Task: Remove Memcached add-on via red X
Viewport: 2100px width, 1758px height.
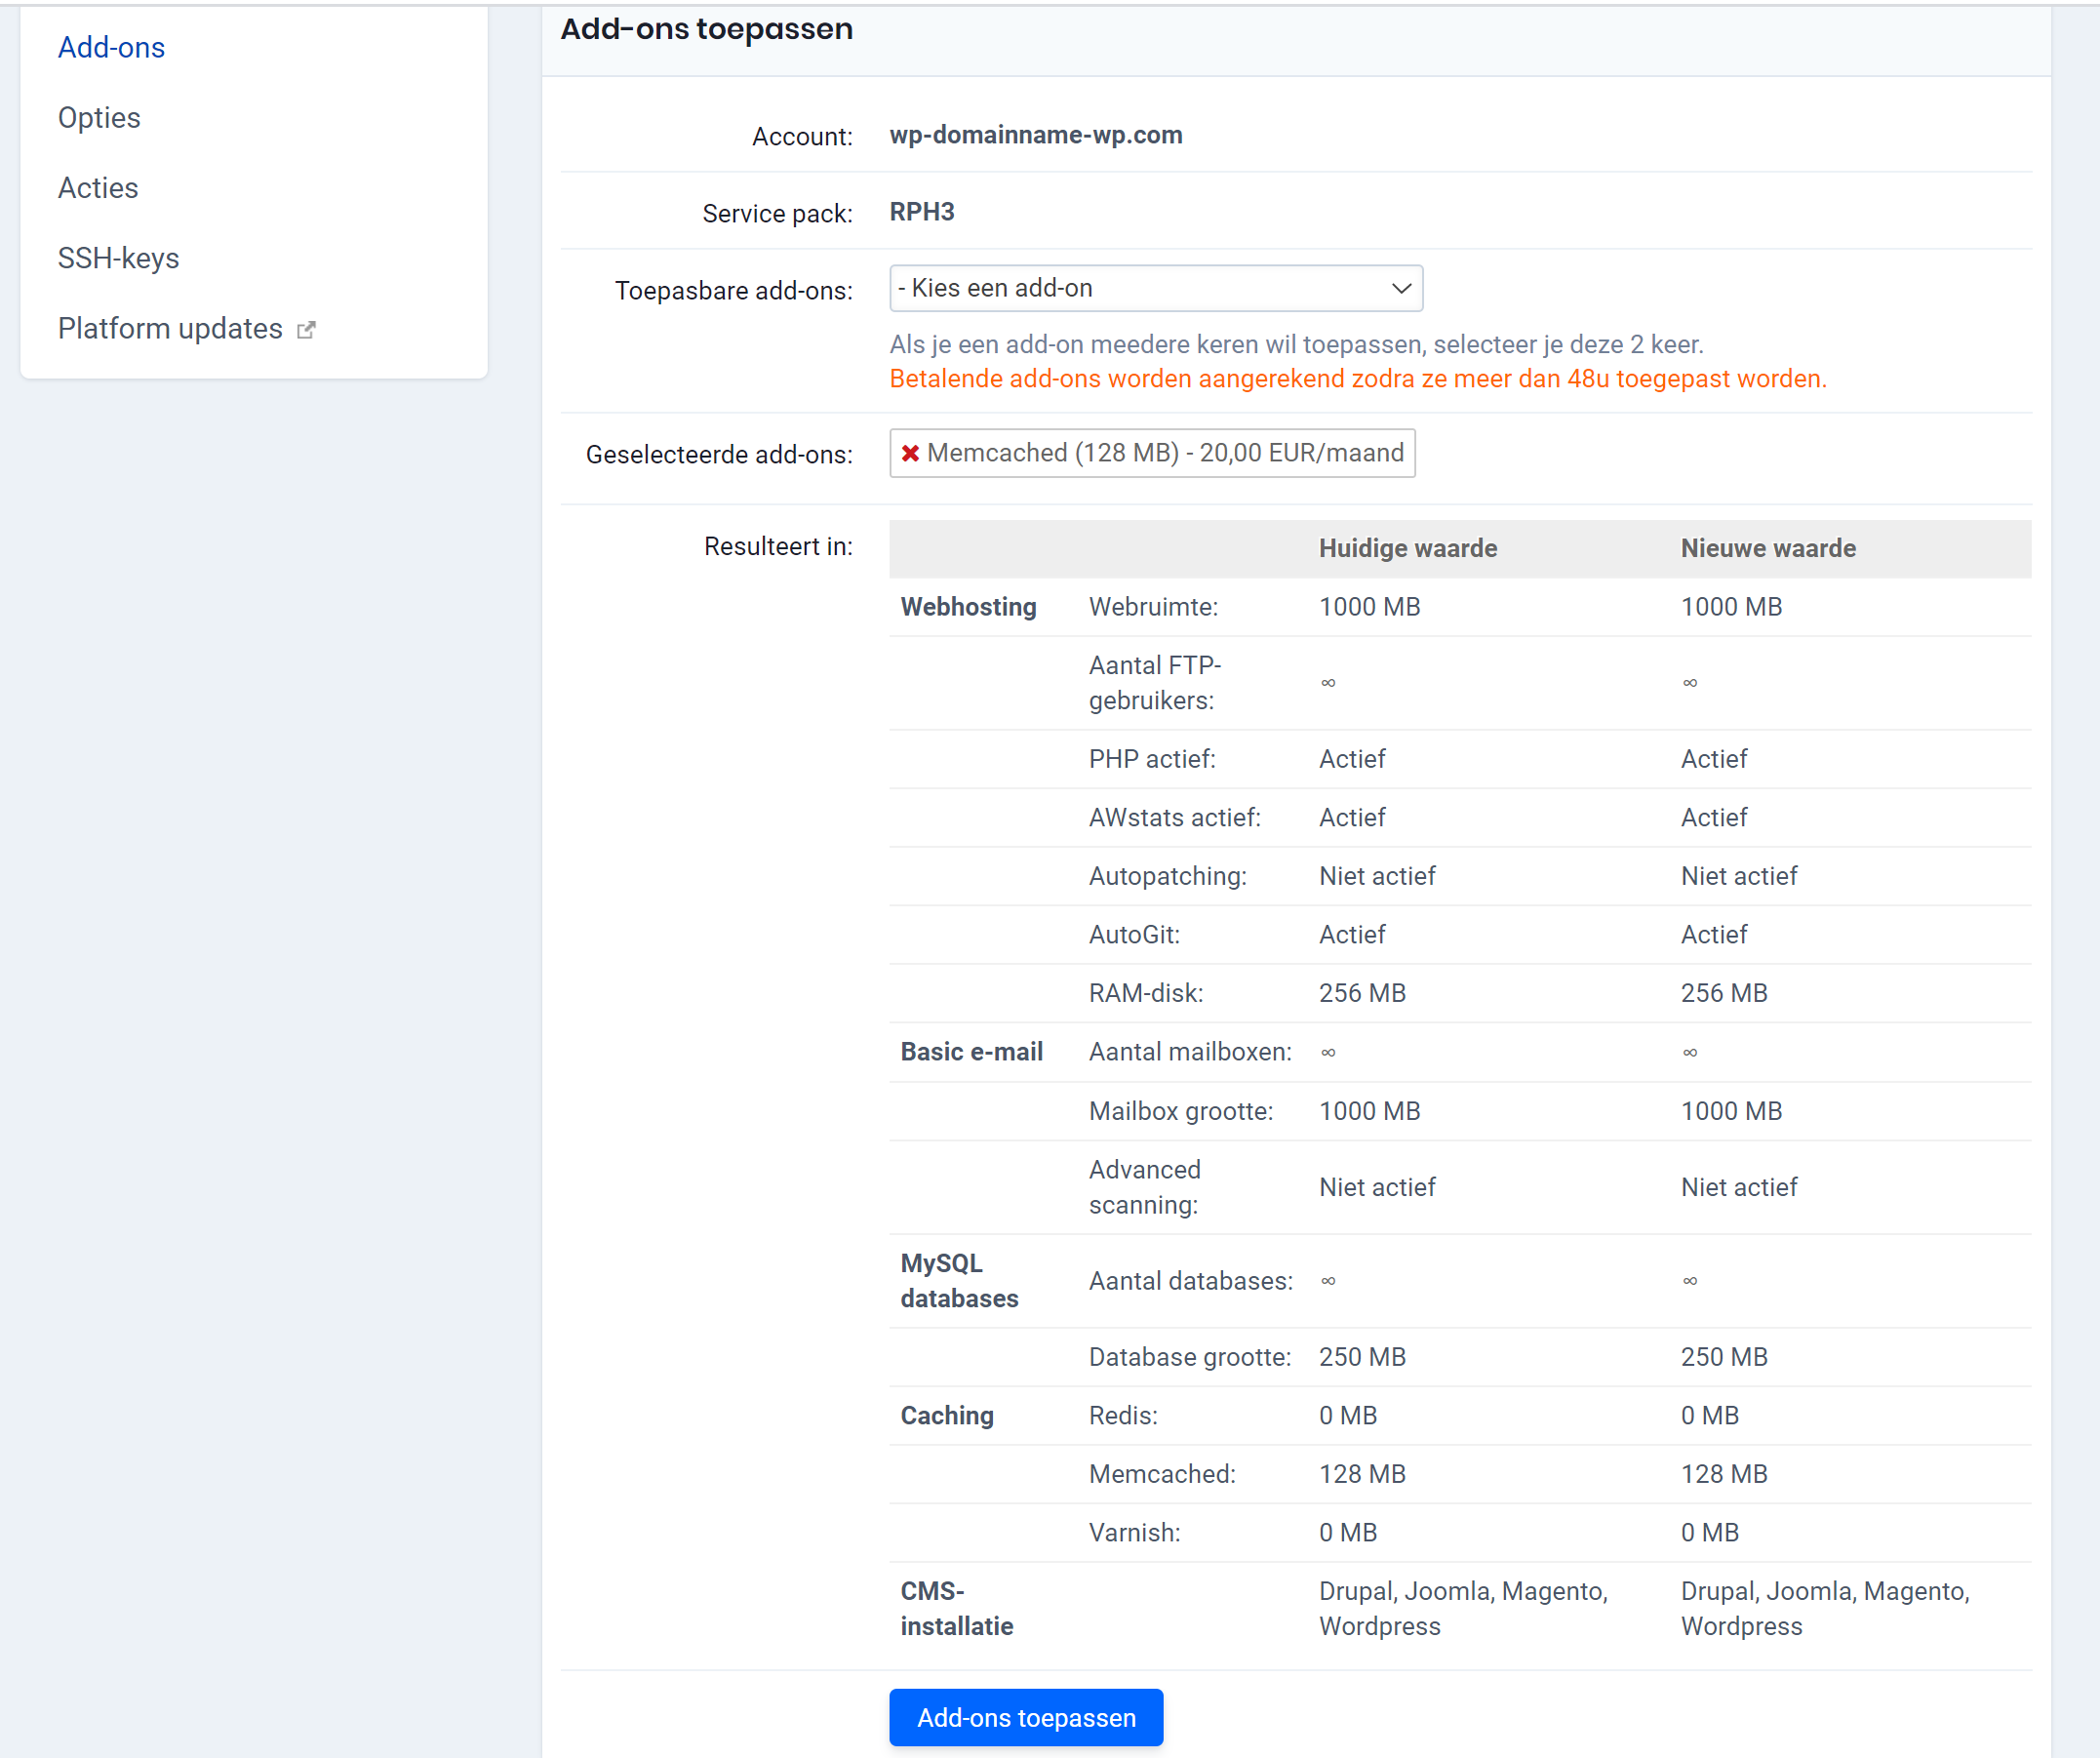Action: point(909,453)
